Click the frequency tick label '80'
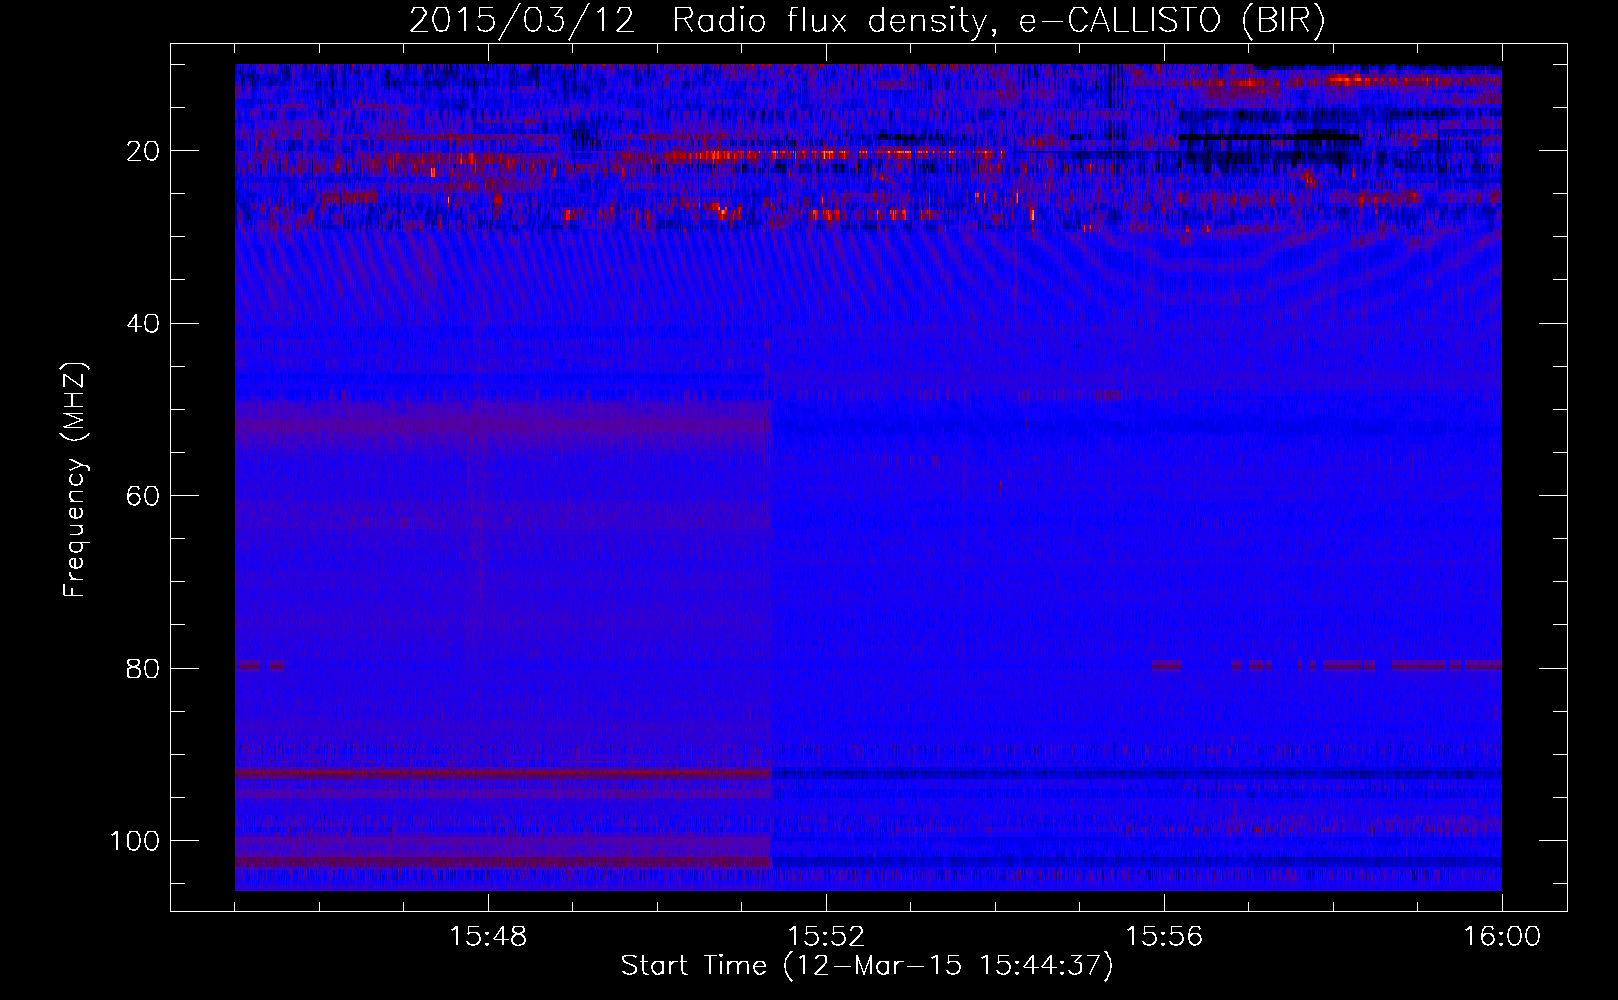The height and width of the screenshot is (1000, 1618). (143, 669)
